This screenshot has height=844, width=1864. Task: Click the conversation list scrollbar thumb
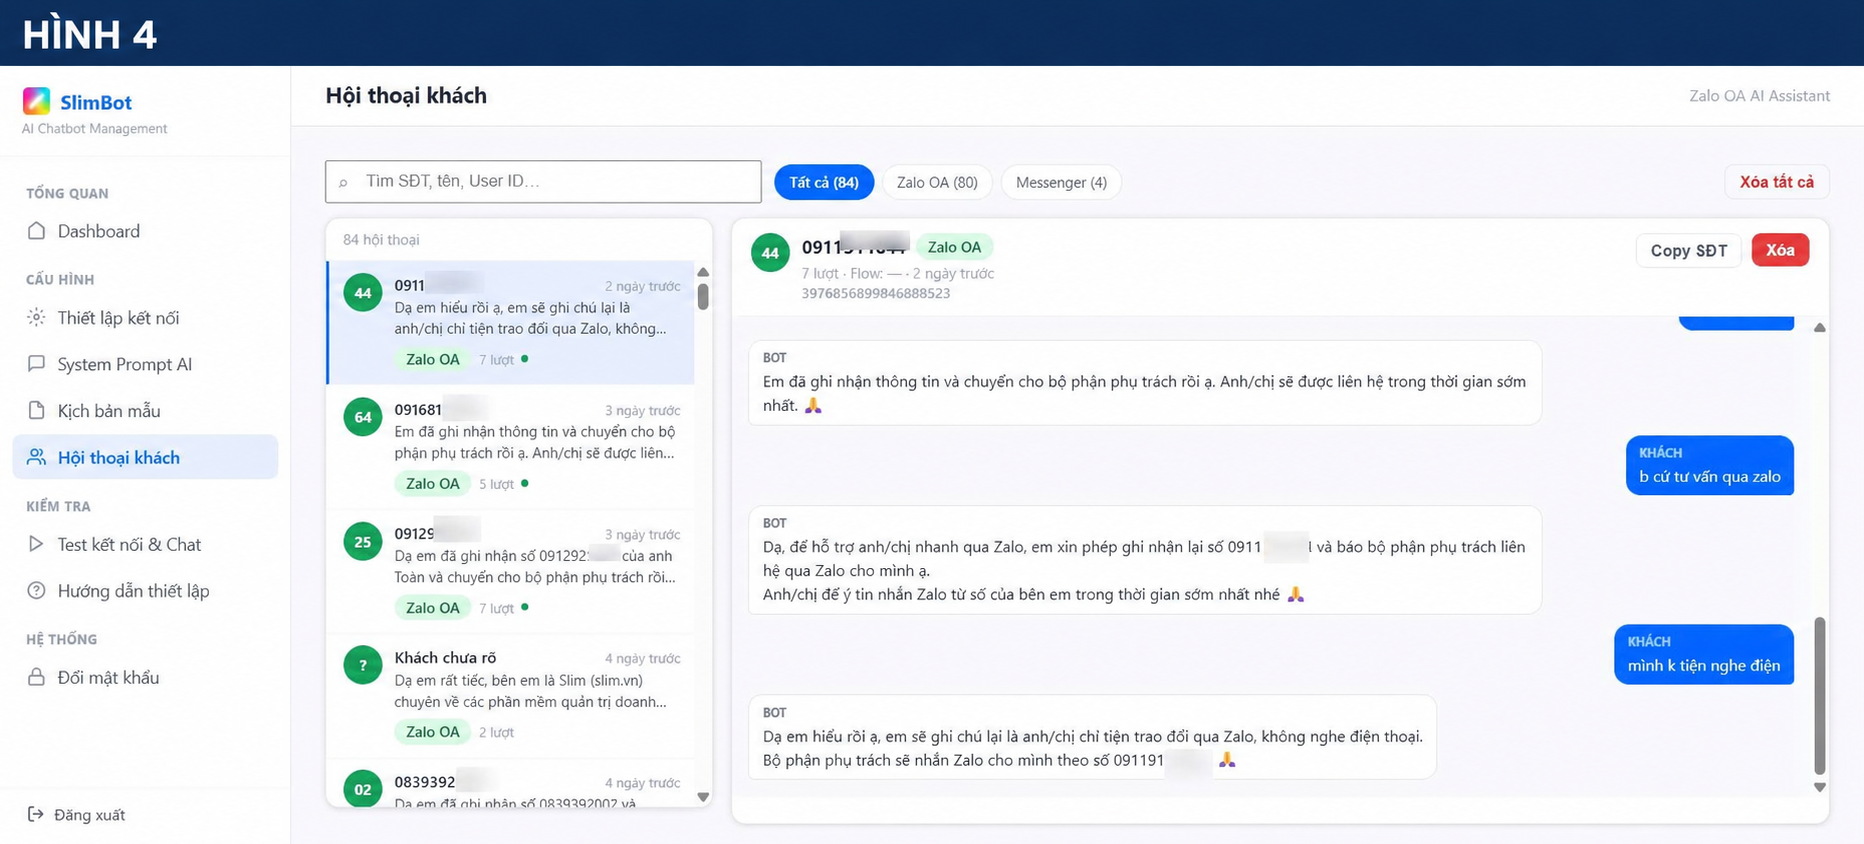(x=703, y=296)
